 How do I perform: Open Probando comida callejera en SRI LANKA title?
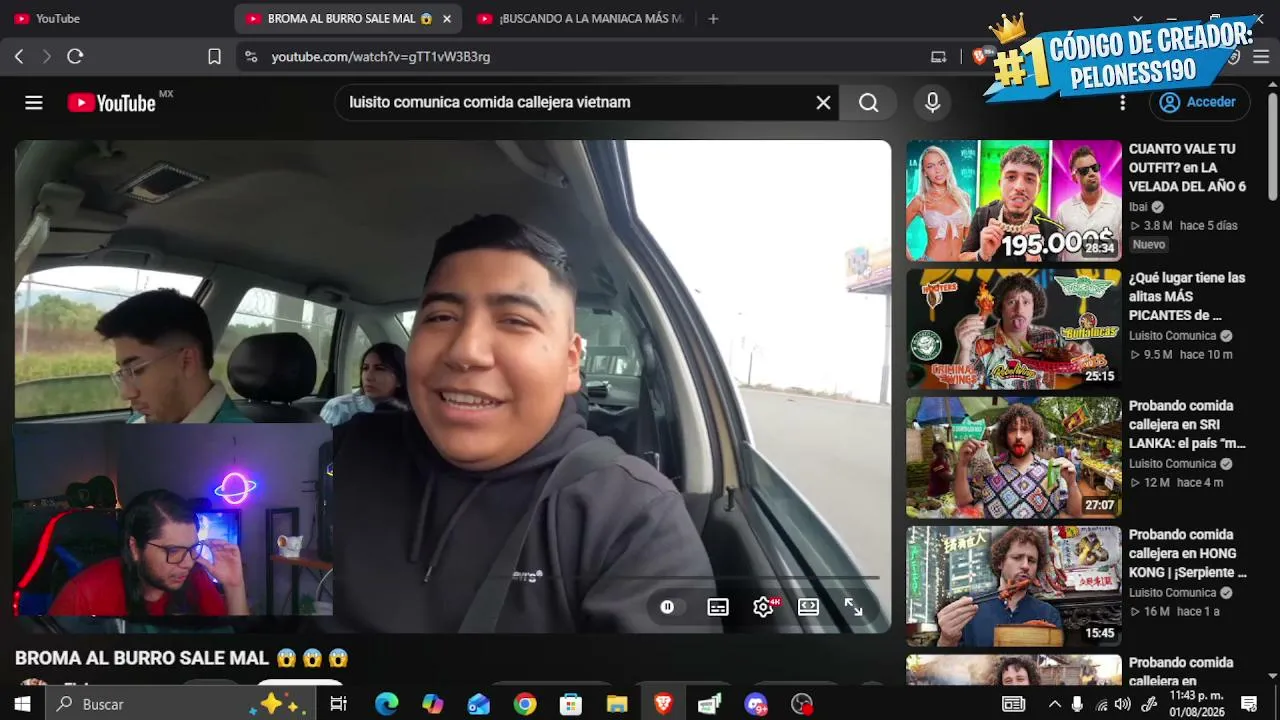pos(1188,425)
